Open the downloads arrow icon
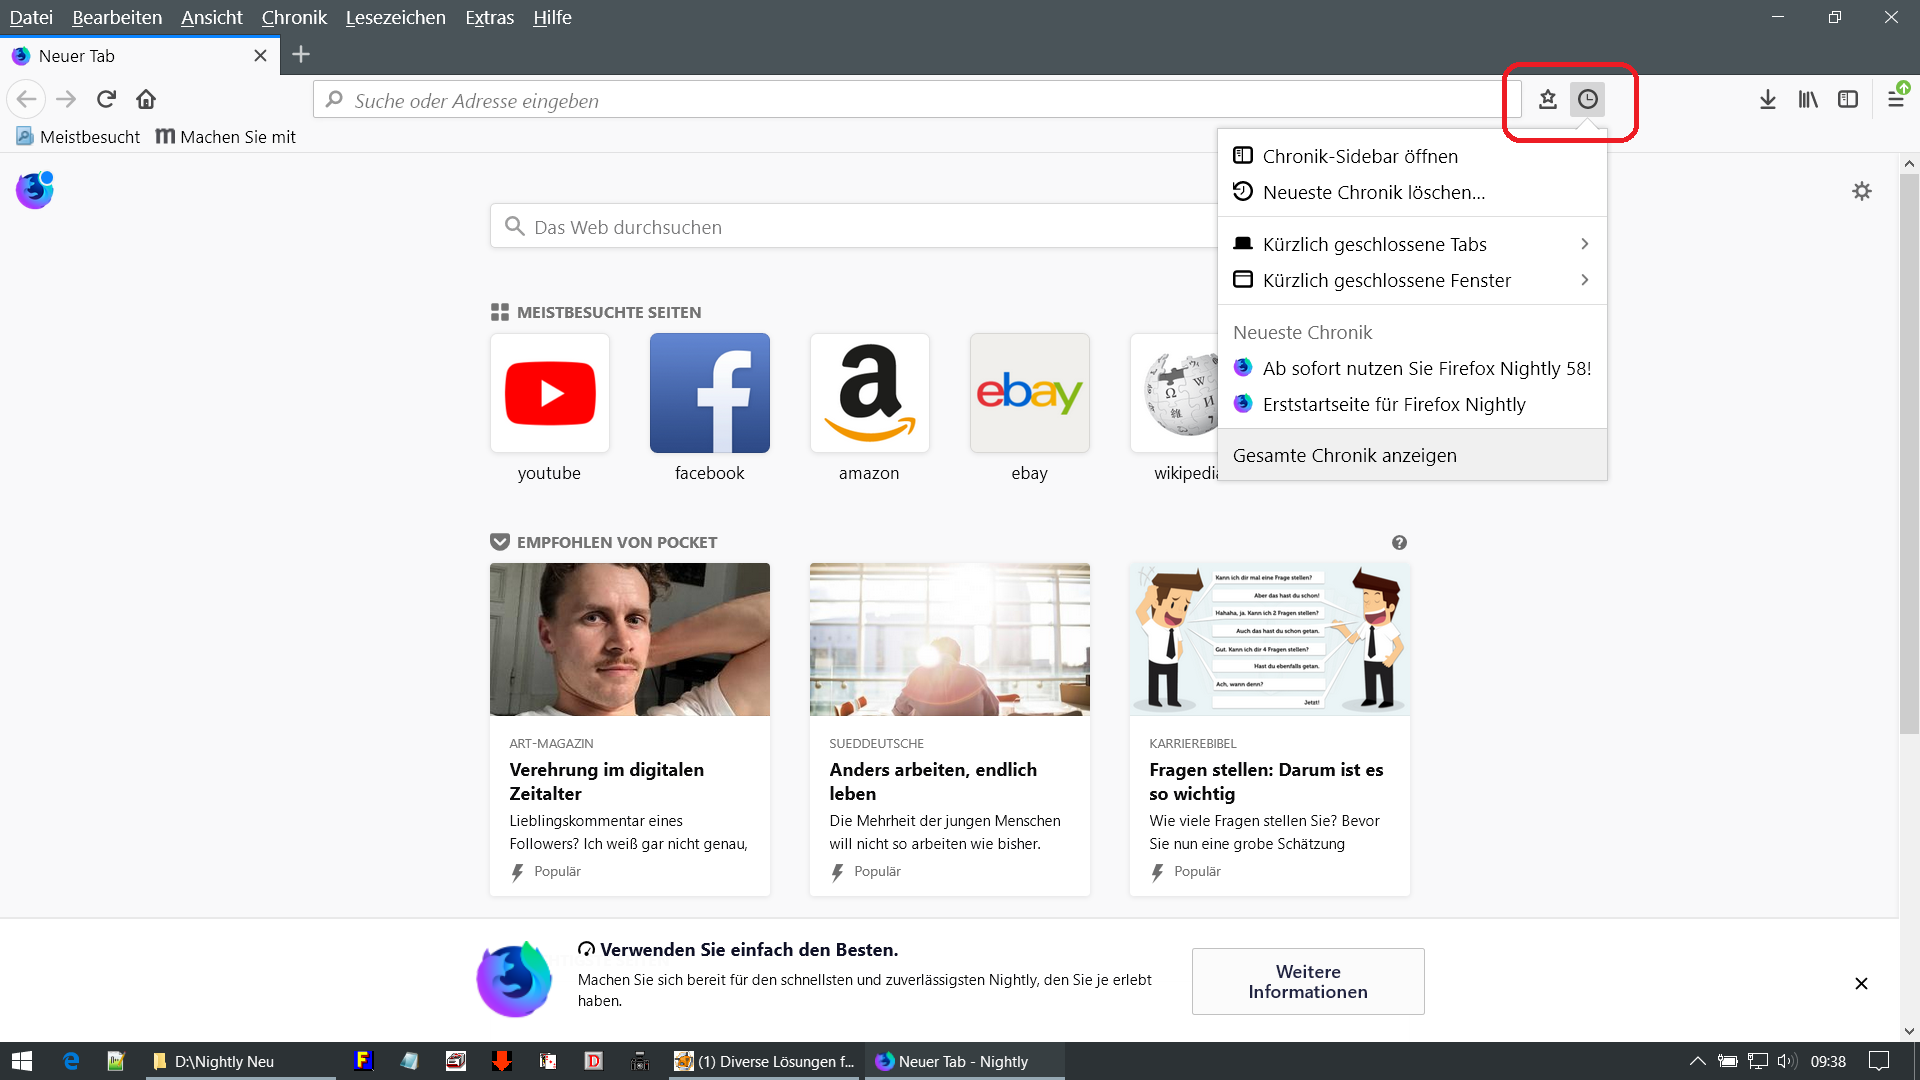Image resolution: width=1920 pixels, height=1080 pixels. (x=1767, y=99)
